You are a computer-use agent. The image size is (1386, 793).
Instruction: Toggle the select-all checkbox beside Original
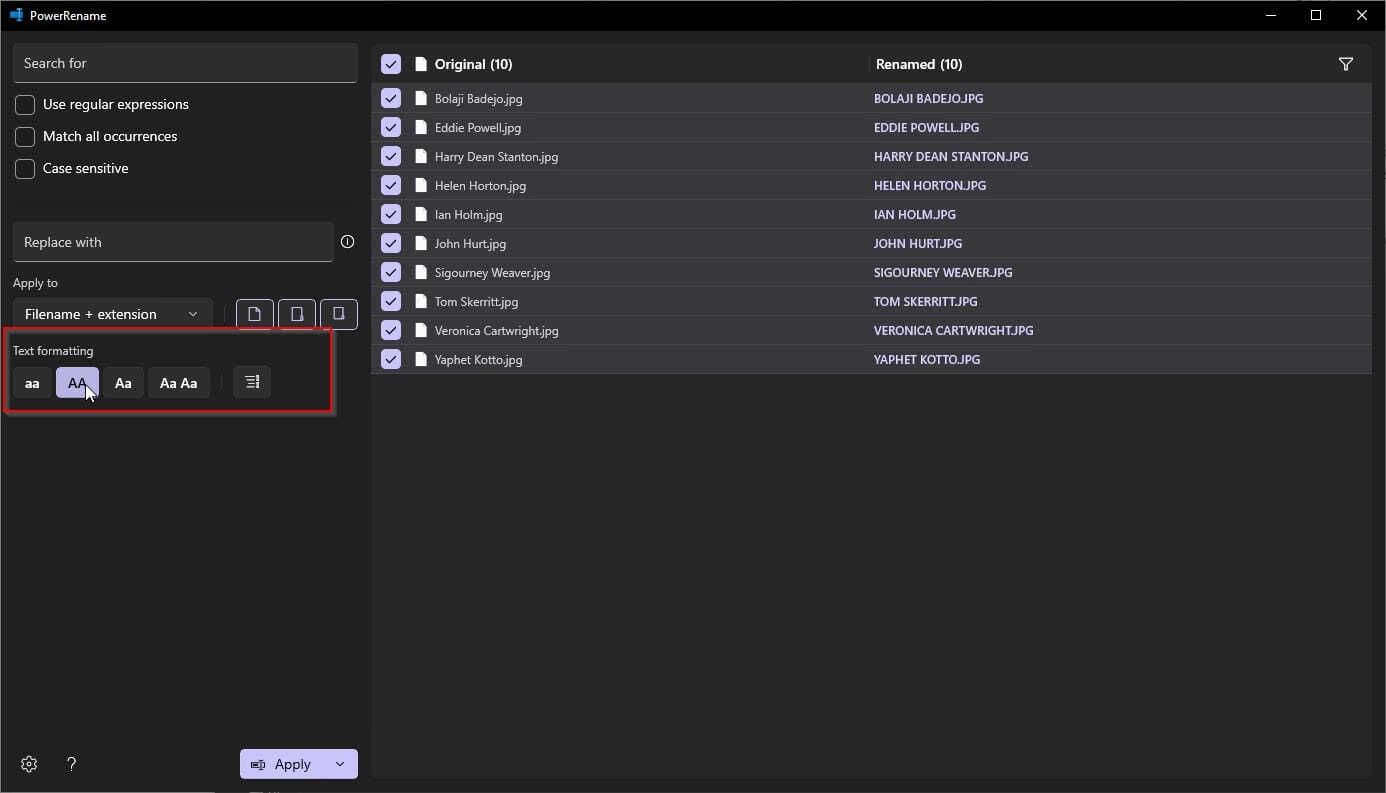(391, 64)
